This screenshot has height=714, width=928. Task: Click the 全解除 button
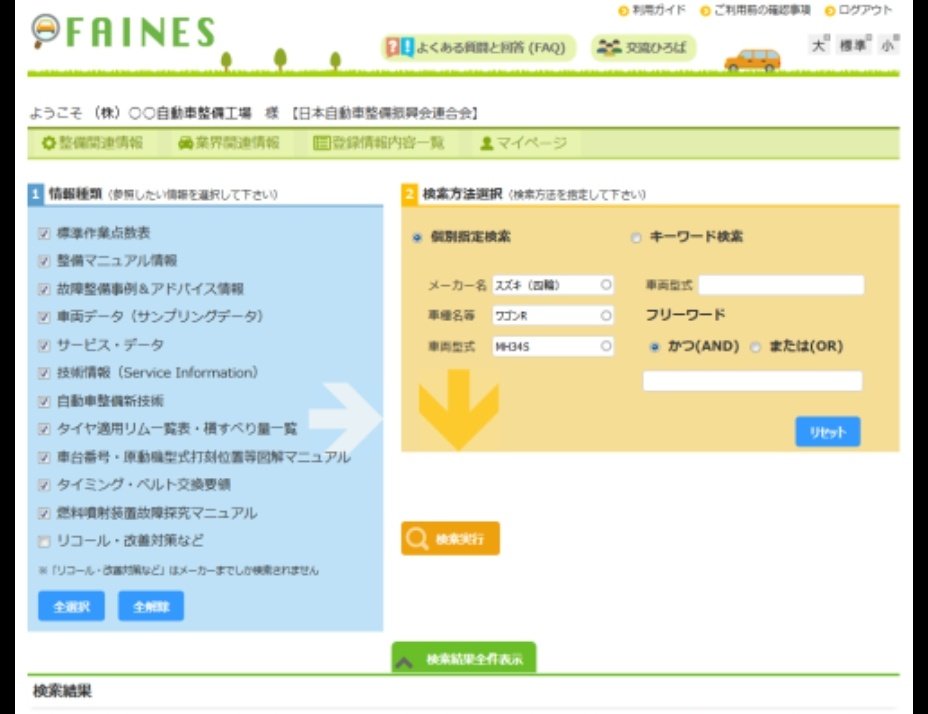click(x=151, y=606)
